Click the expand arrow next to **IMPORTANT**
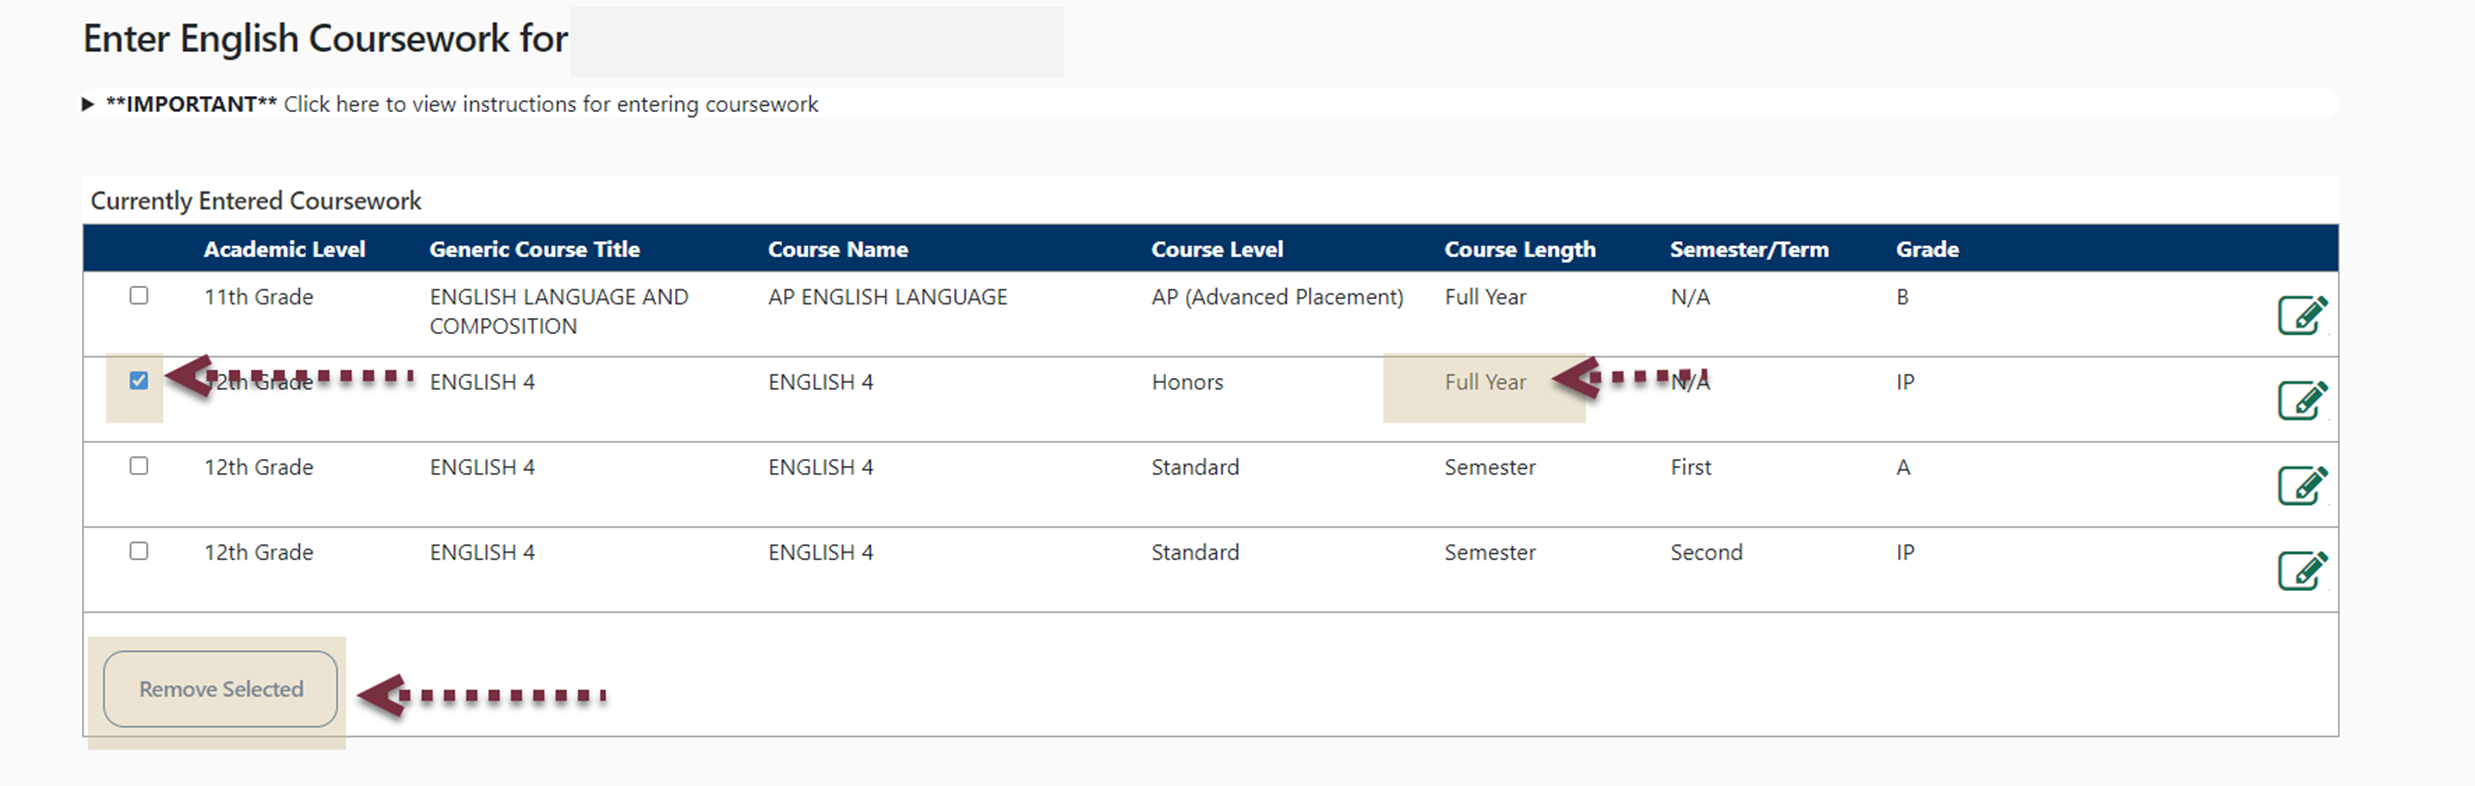Viewport: 2475px width, 786px height. click(88, 103)
